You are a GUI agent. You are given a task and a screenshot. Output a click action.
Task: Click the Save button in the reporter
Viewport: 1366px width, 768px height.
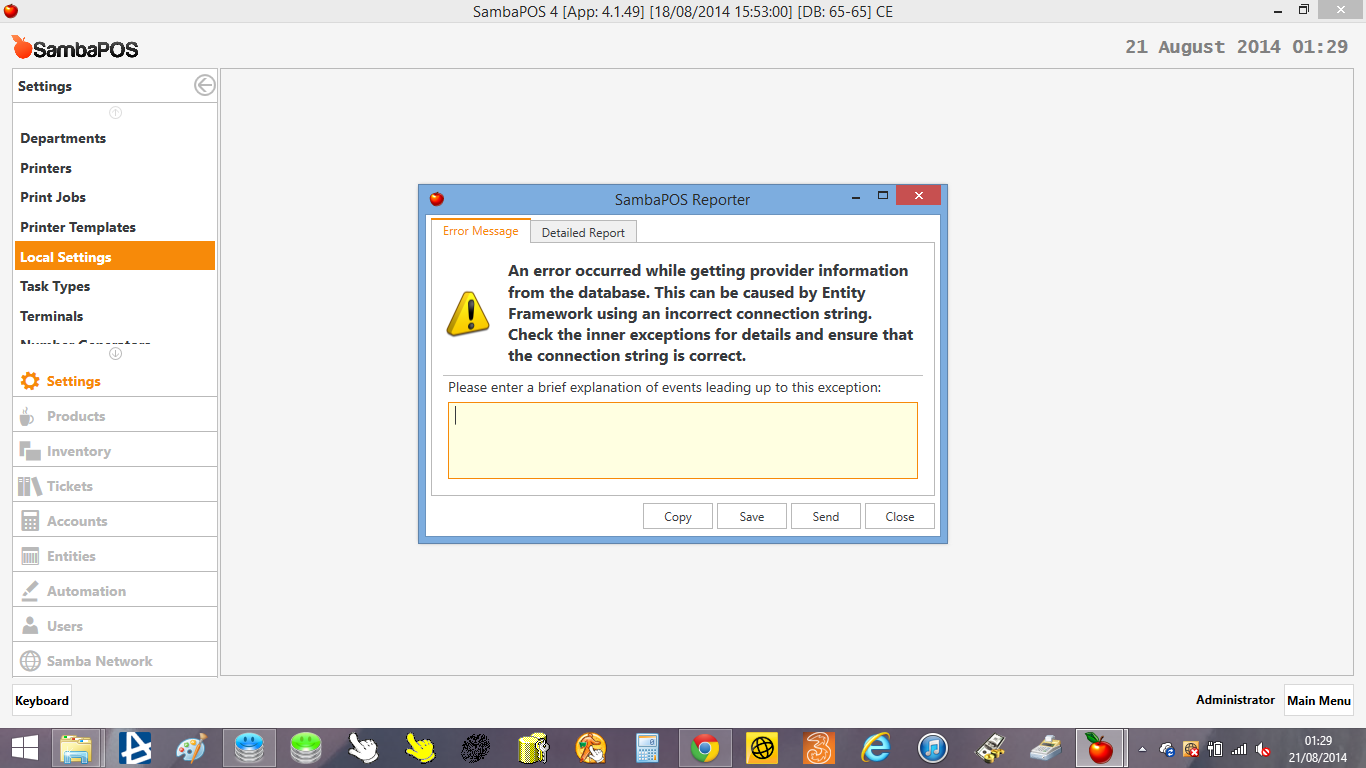[752, 516]
